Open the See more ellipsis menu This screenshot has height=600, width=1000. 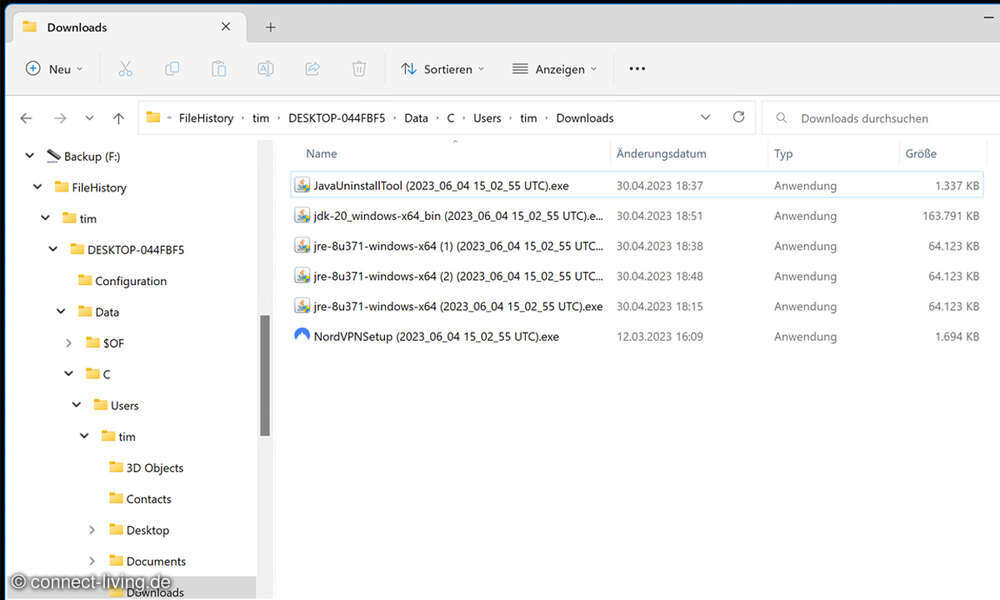637,69
